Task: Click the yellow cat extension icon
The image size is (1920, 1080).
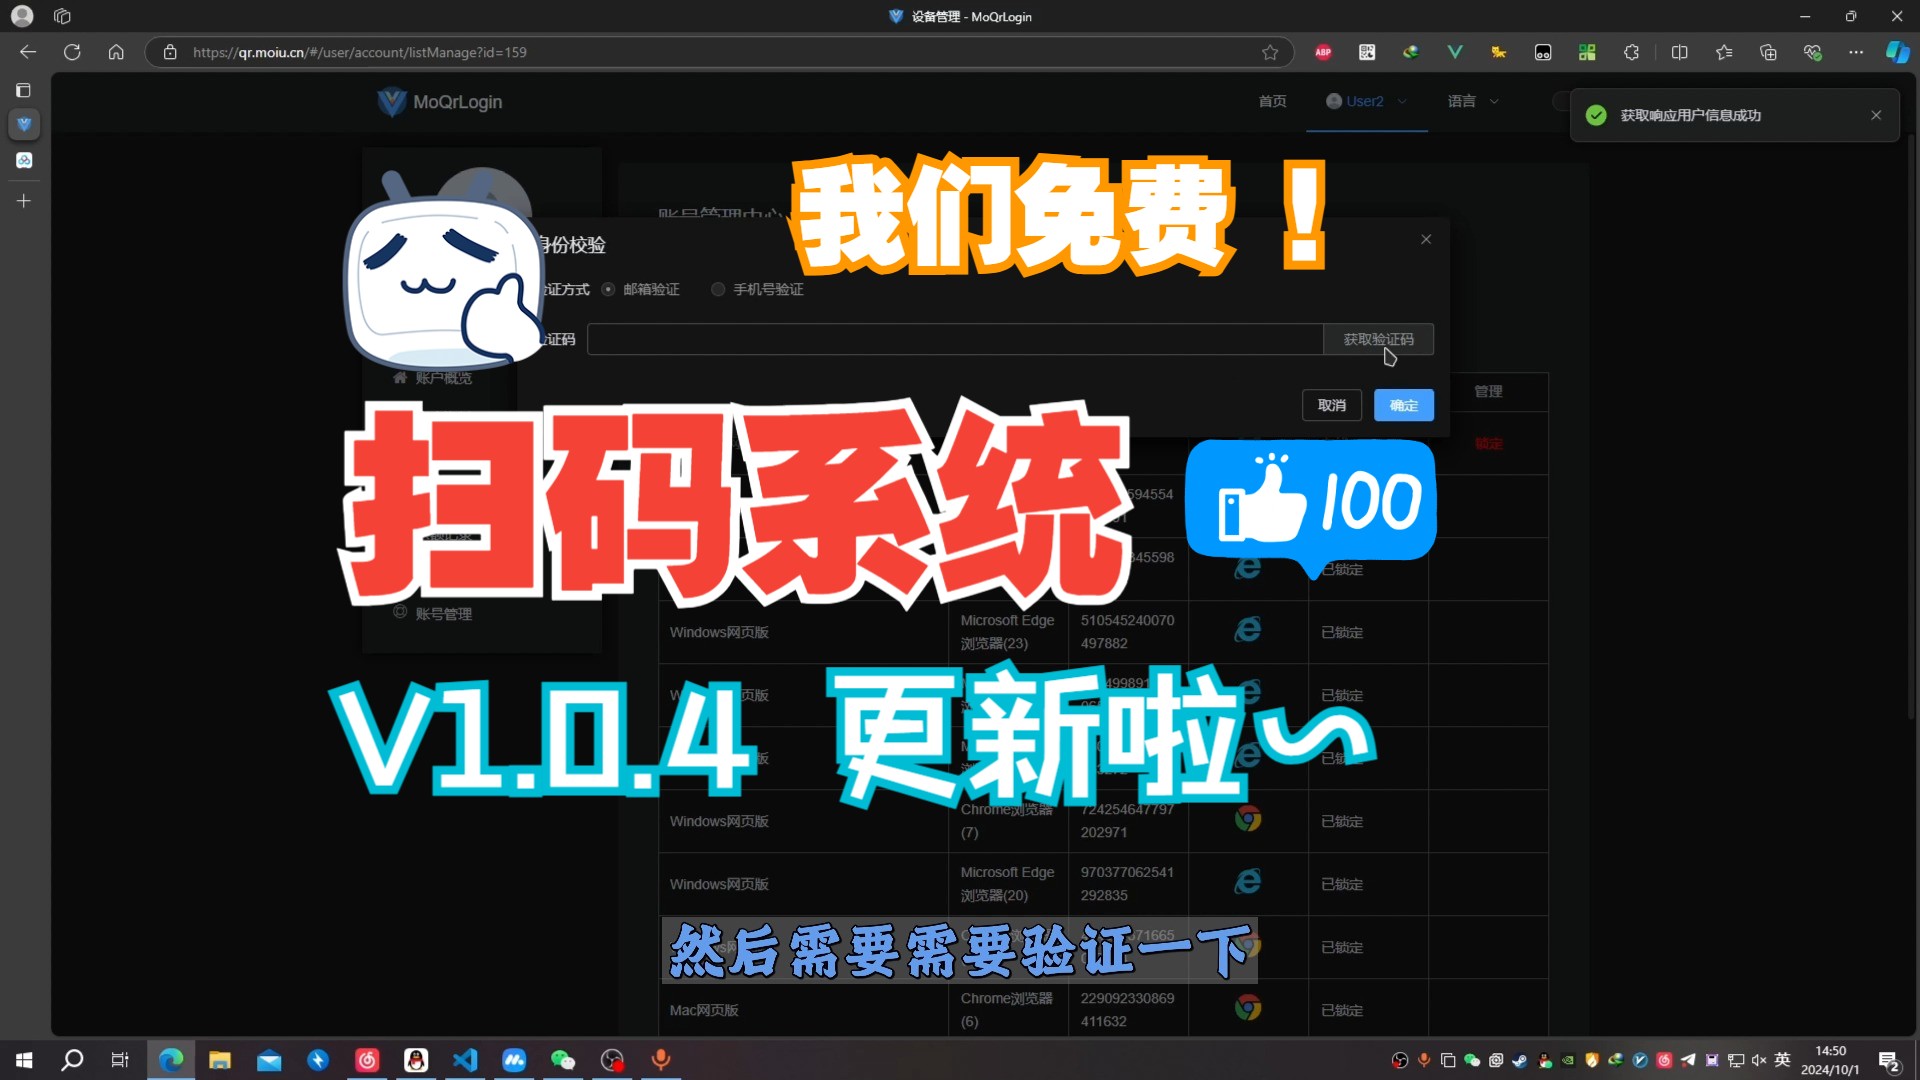Action: (1499, 52)
